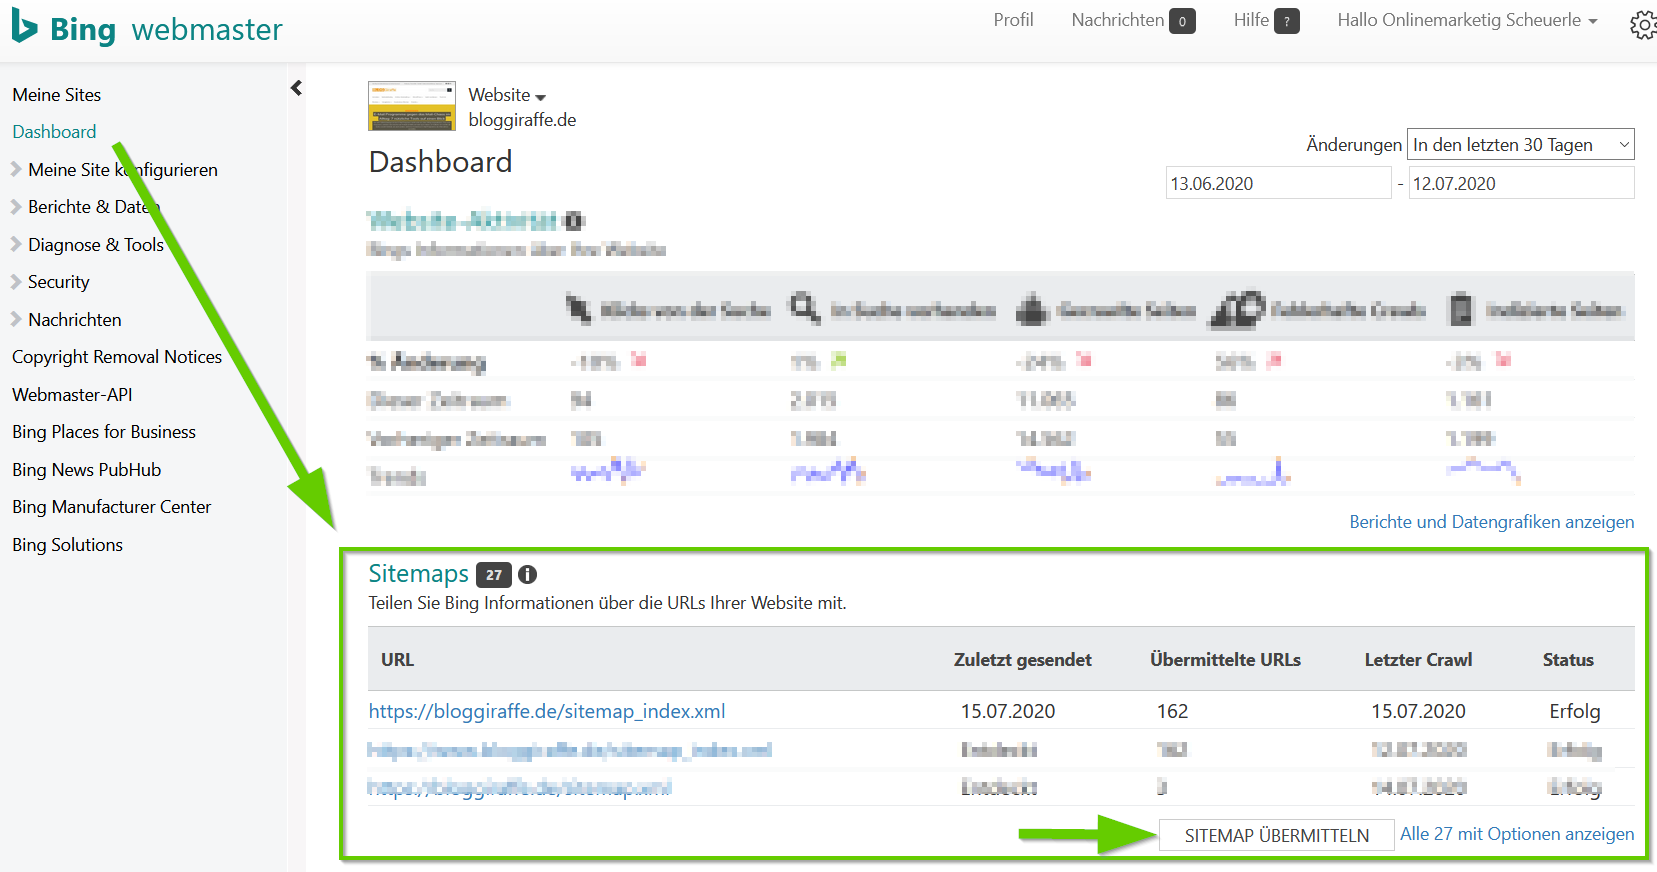Open Bing Places for Business

coord(104,432)
